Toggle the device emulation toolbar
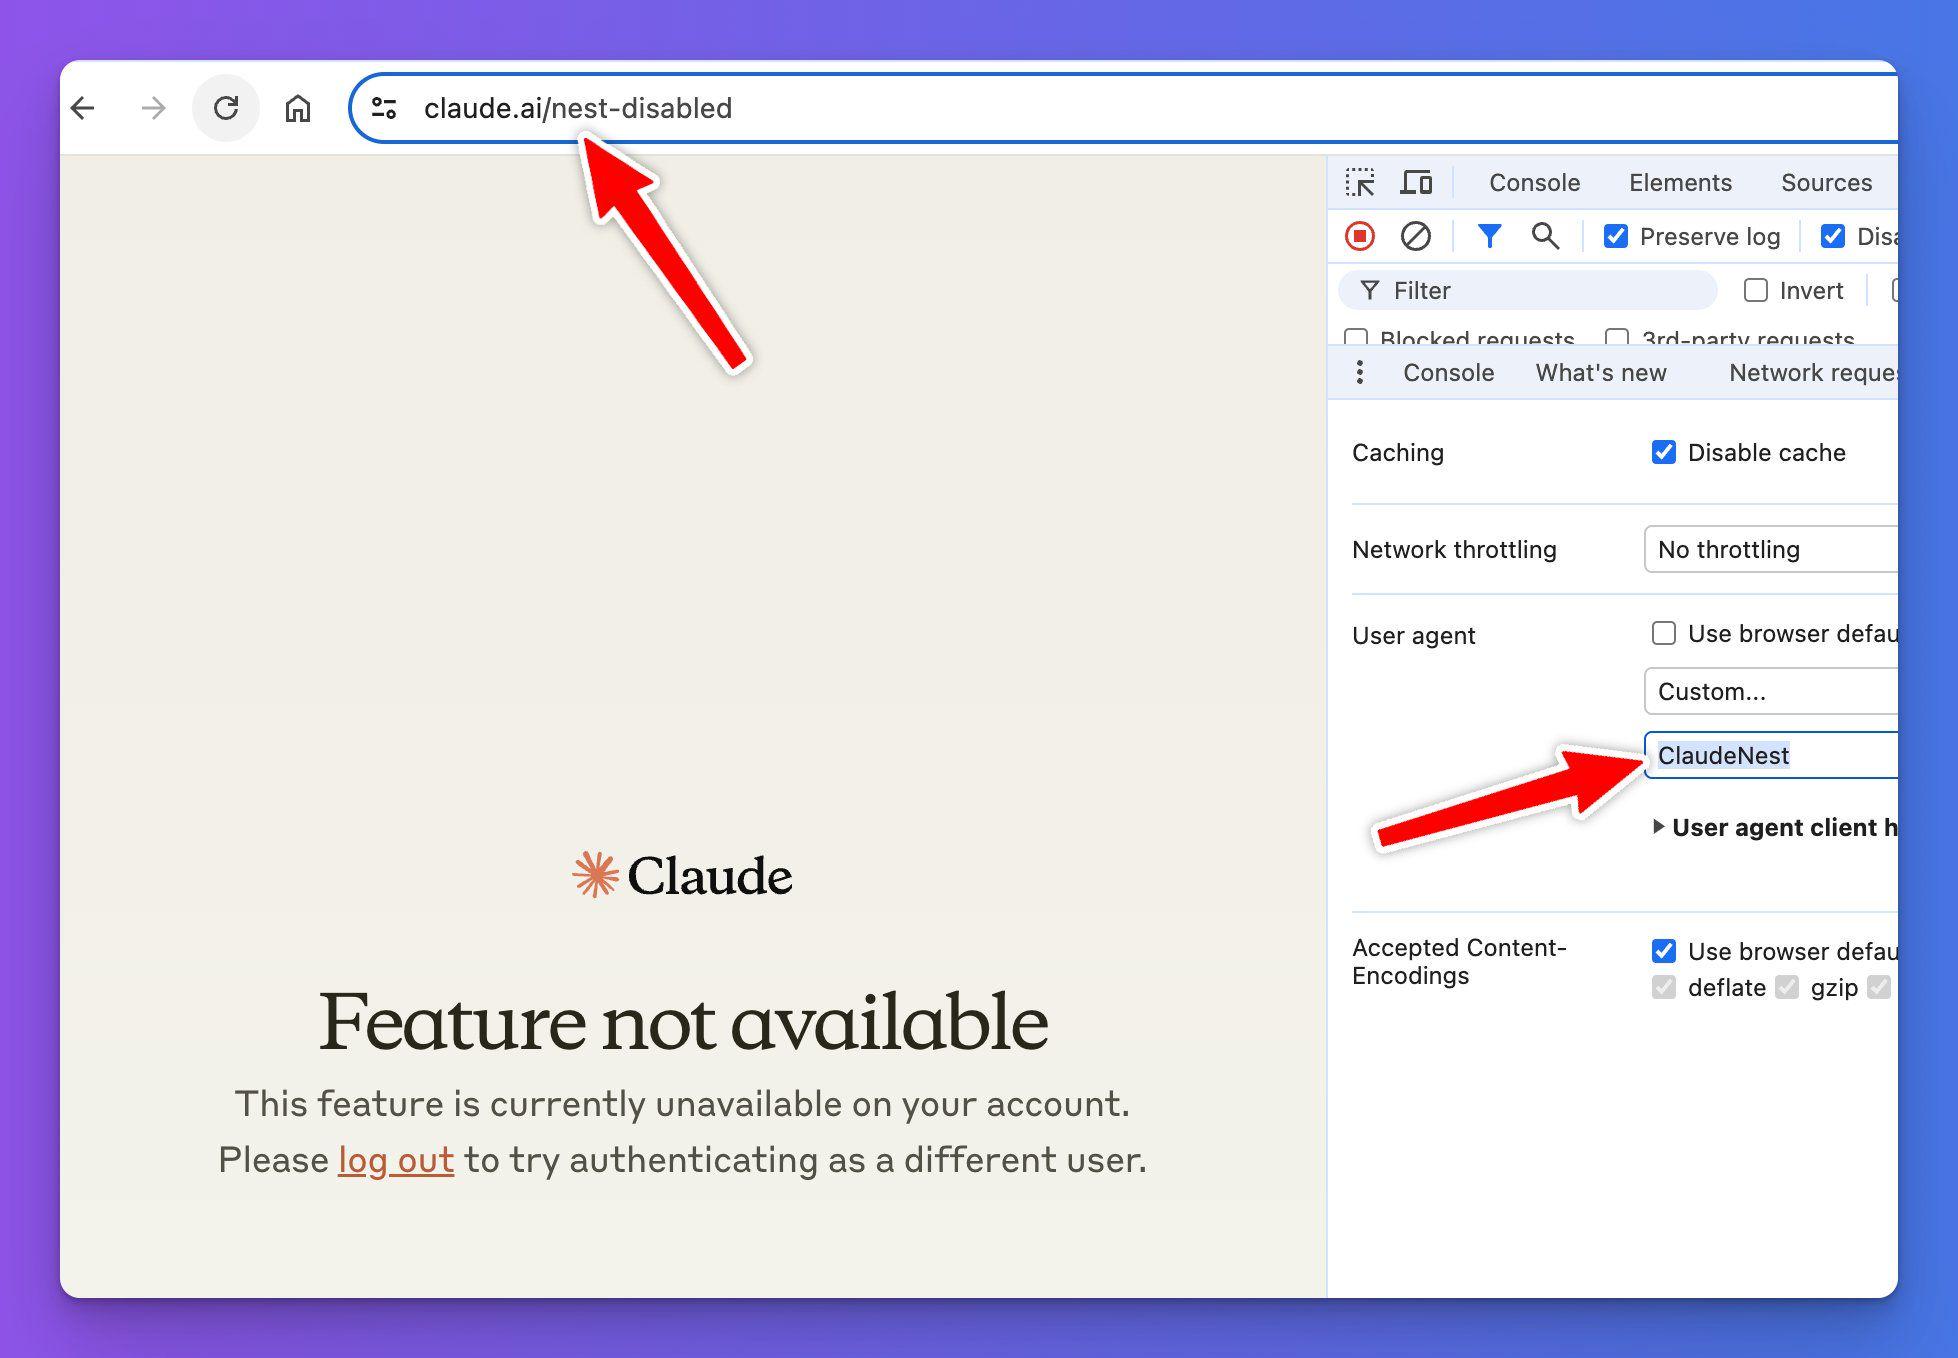Viewport: 1958px width, 1358px height. [x=1416, y=182]
